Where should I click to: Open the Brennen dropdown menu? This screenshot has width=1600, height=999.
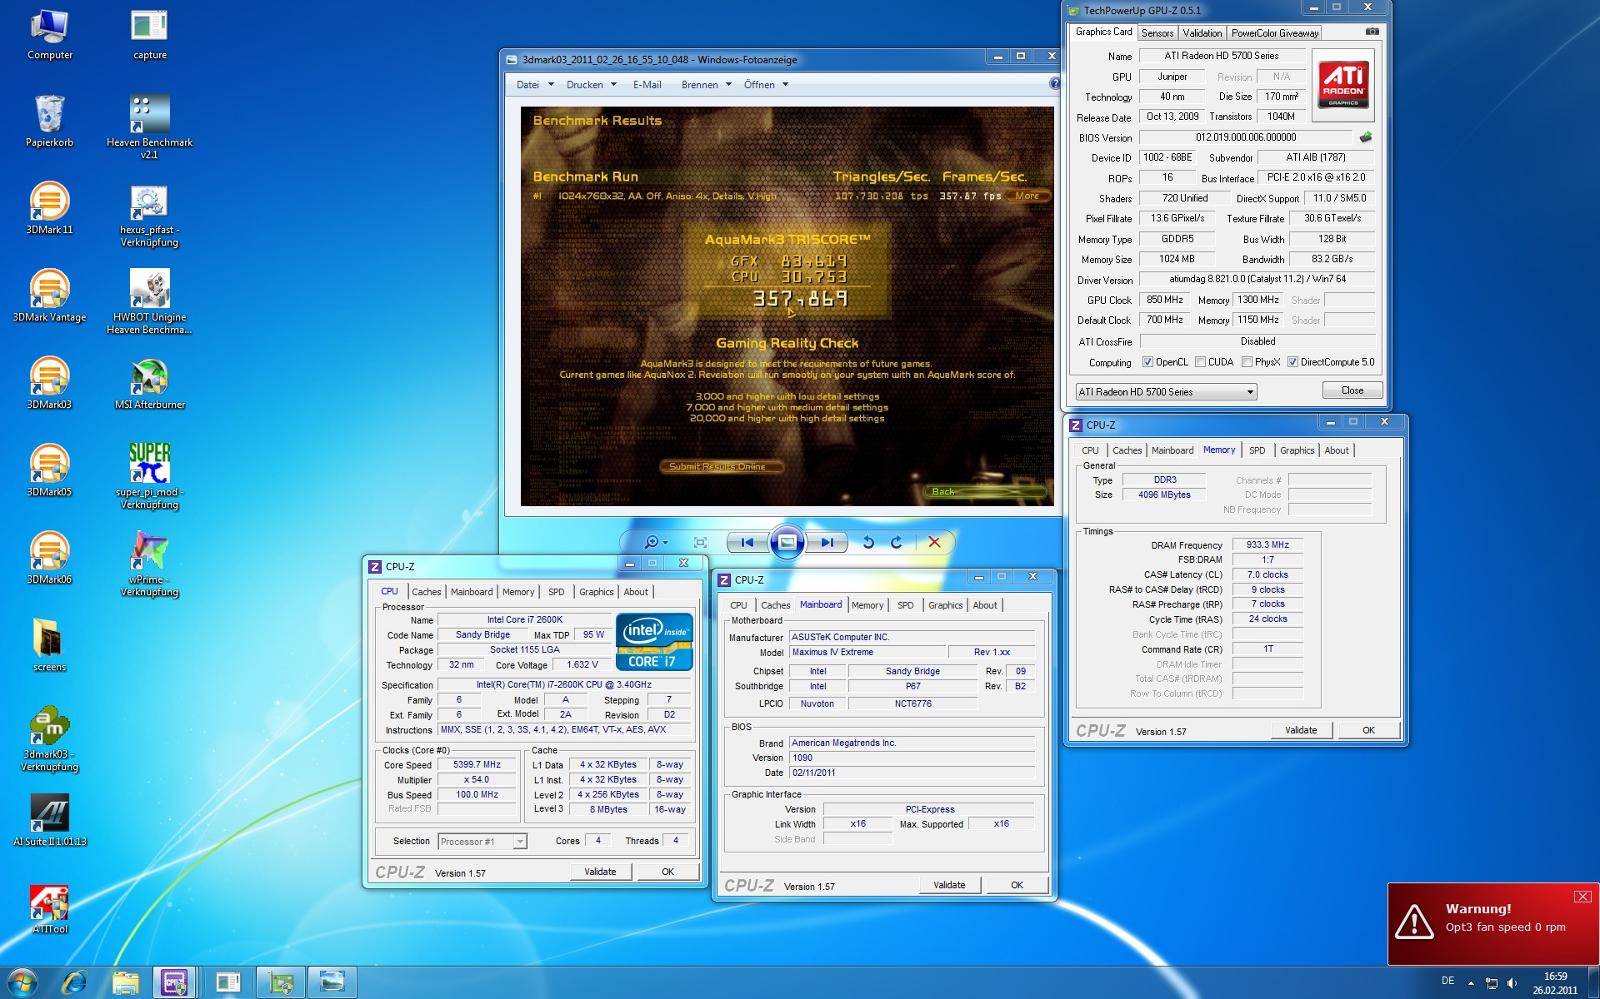tap(706, 85)
